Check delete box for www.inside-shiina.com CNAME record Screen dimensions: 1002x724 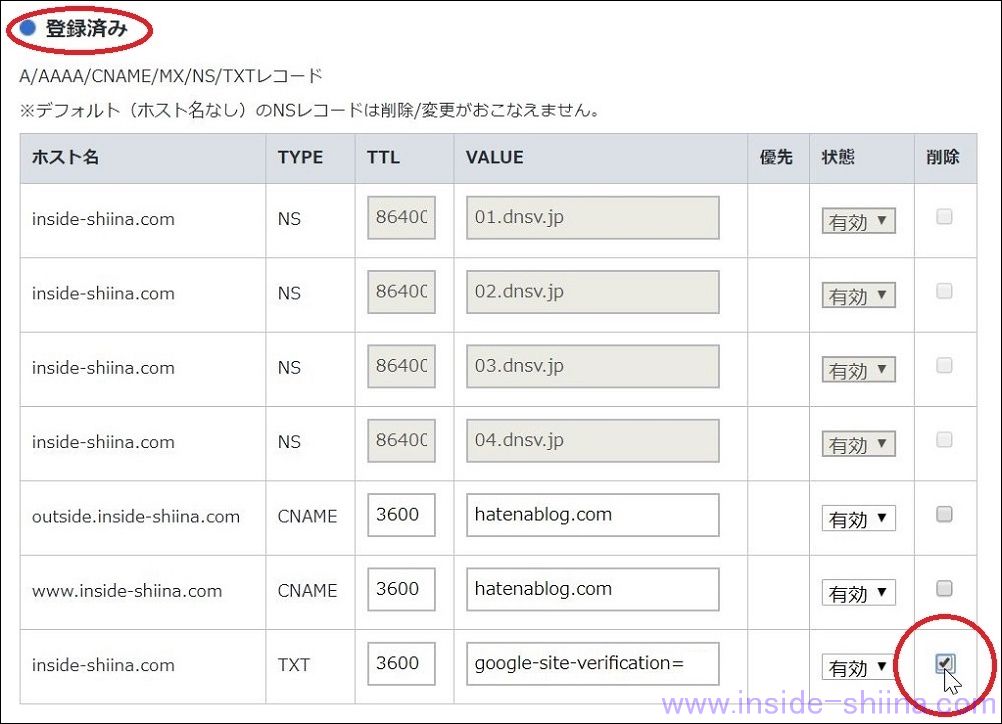[x=943, y=589]
